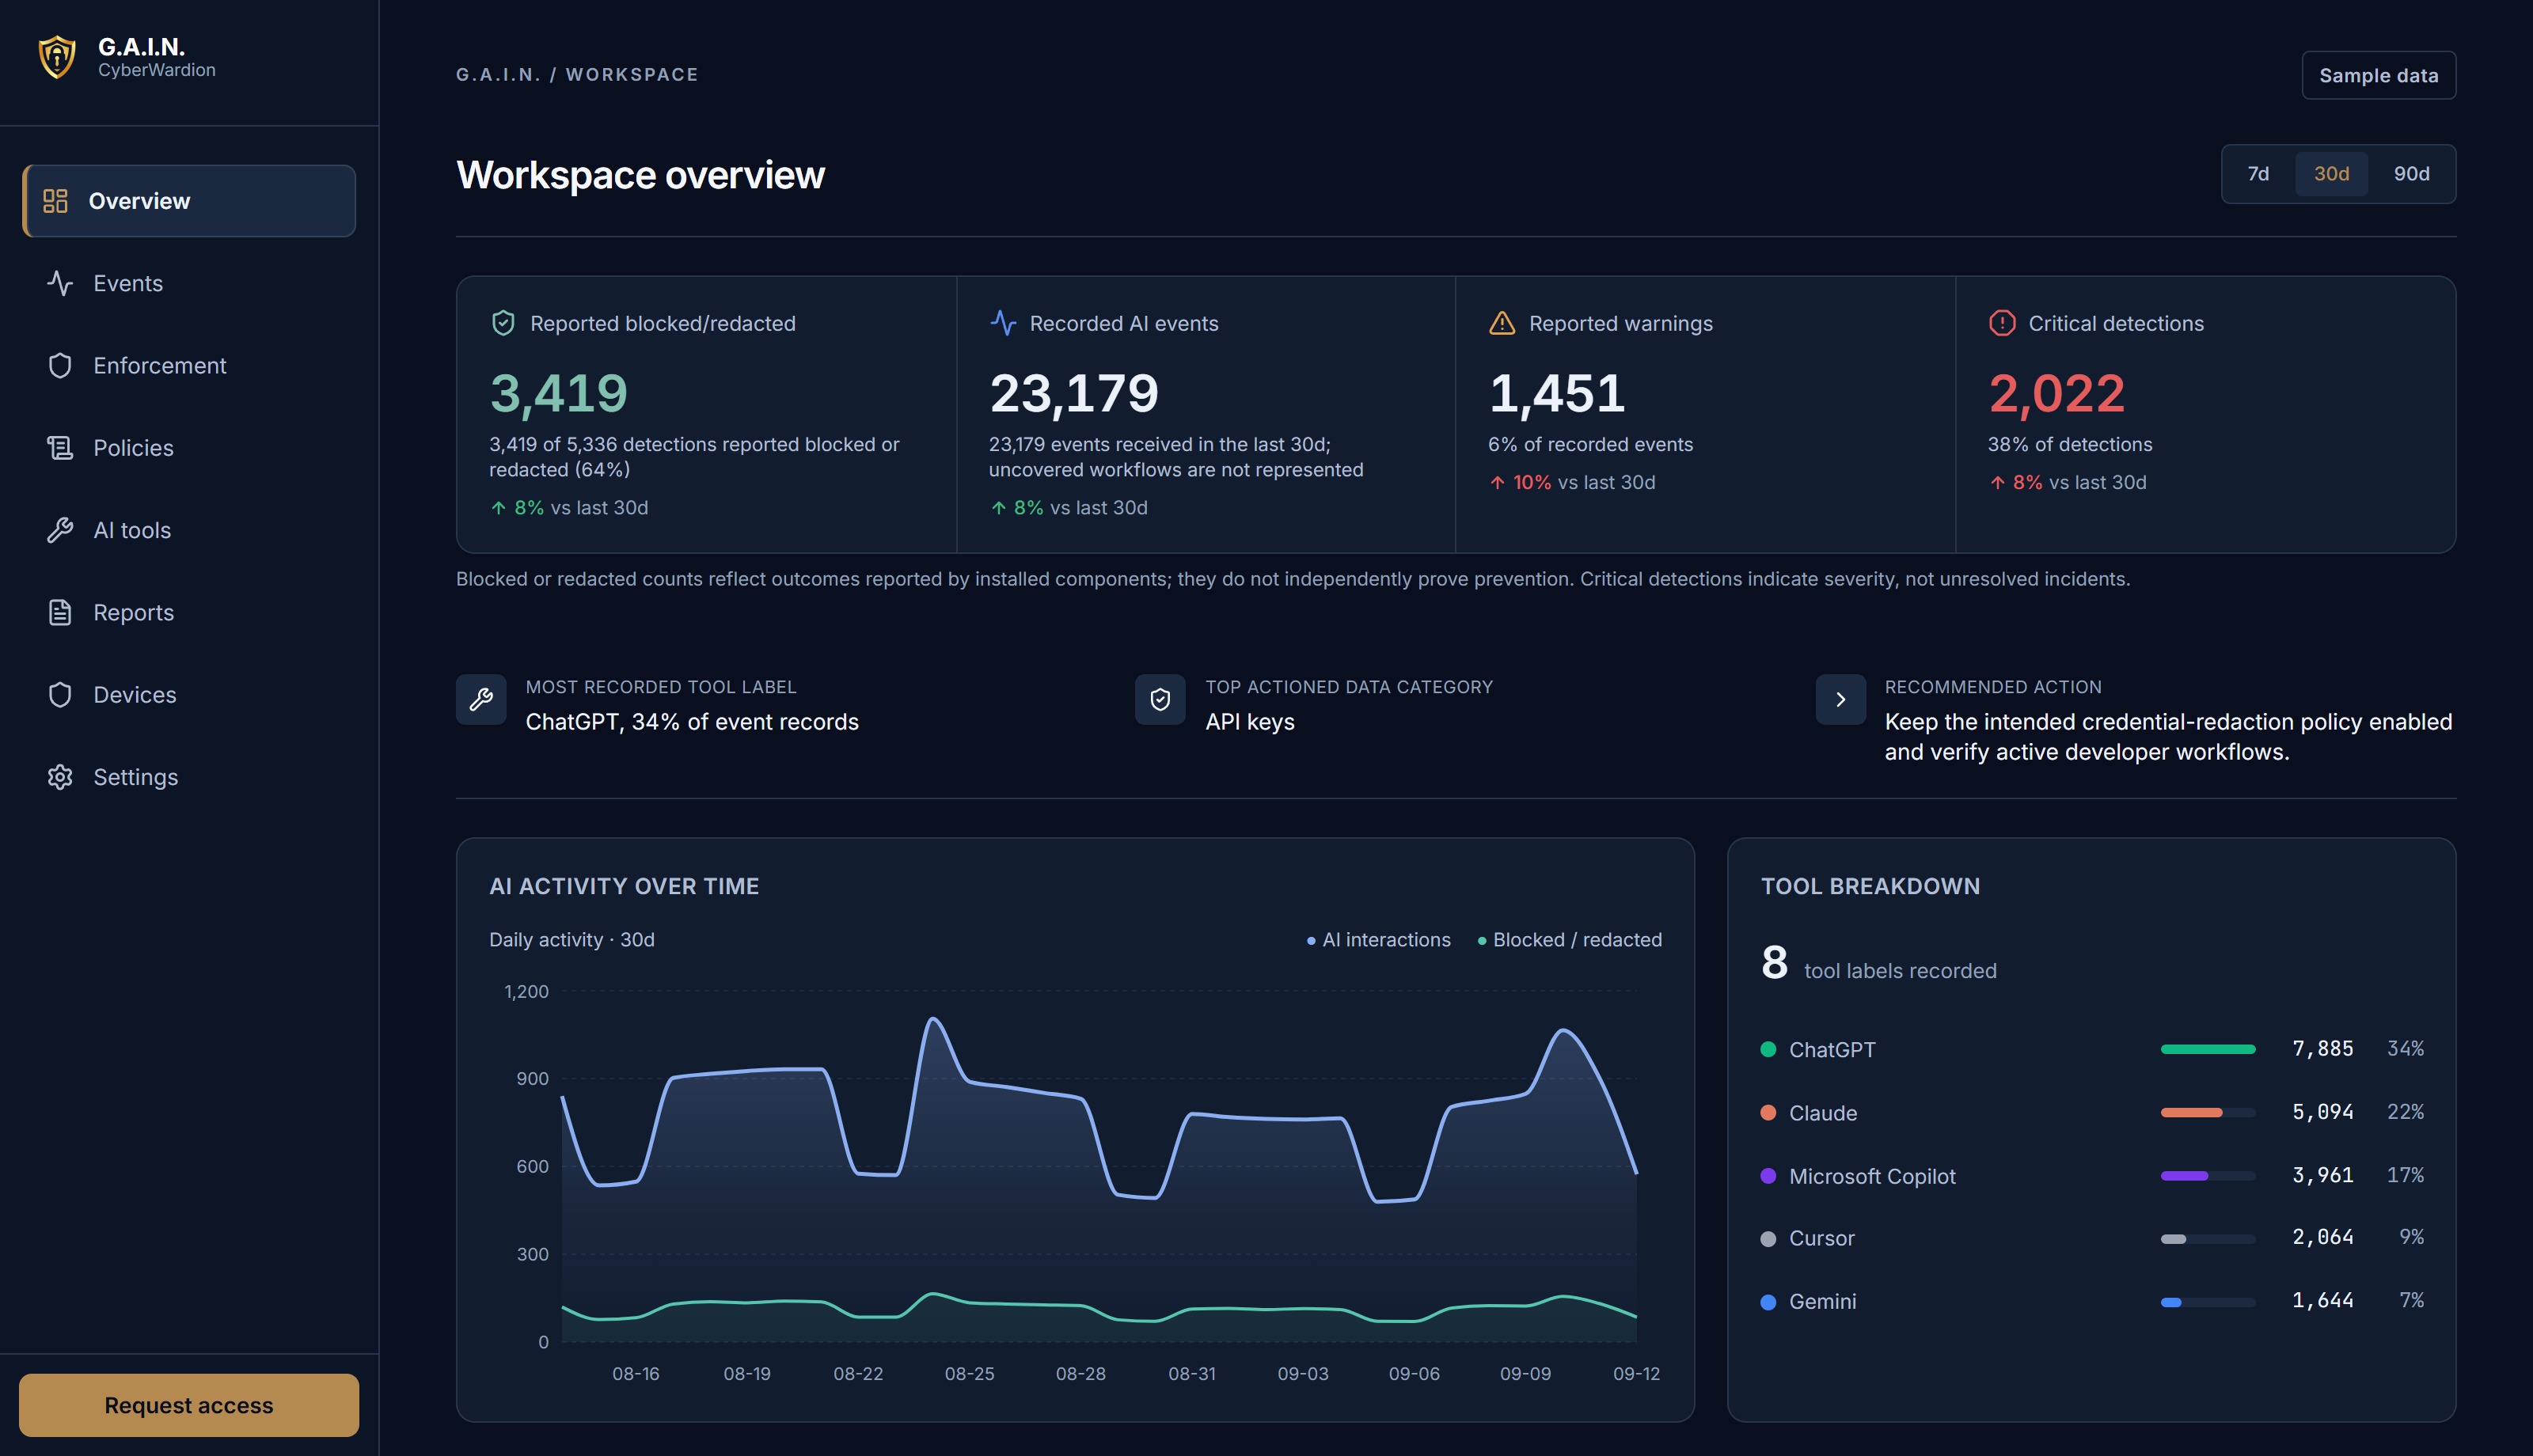The height and width of the screenshot is (1456, 2533).
Task: Expand the Recommended Action chevron
Action: (1841, 699)
